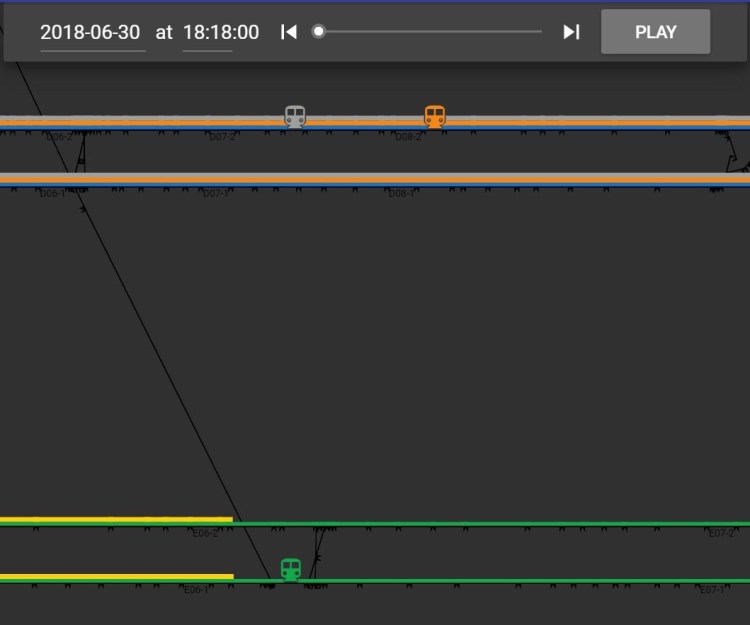Click the D06-1 track label
The height and width of the screenshot is (625, 750).
tap(52, 194)
